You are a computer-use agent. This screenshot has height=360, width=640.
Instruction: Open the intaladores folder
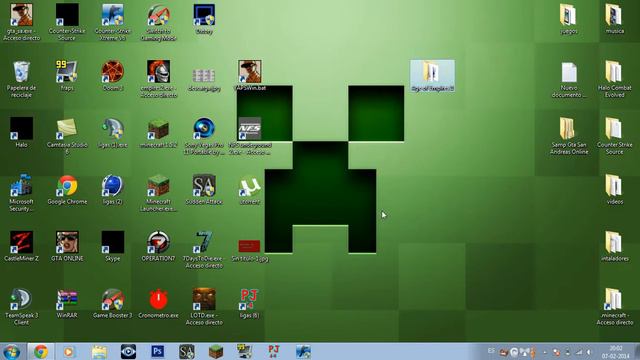pos(614,247)
